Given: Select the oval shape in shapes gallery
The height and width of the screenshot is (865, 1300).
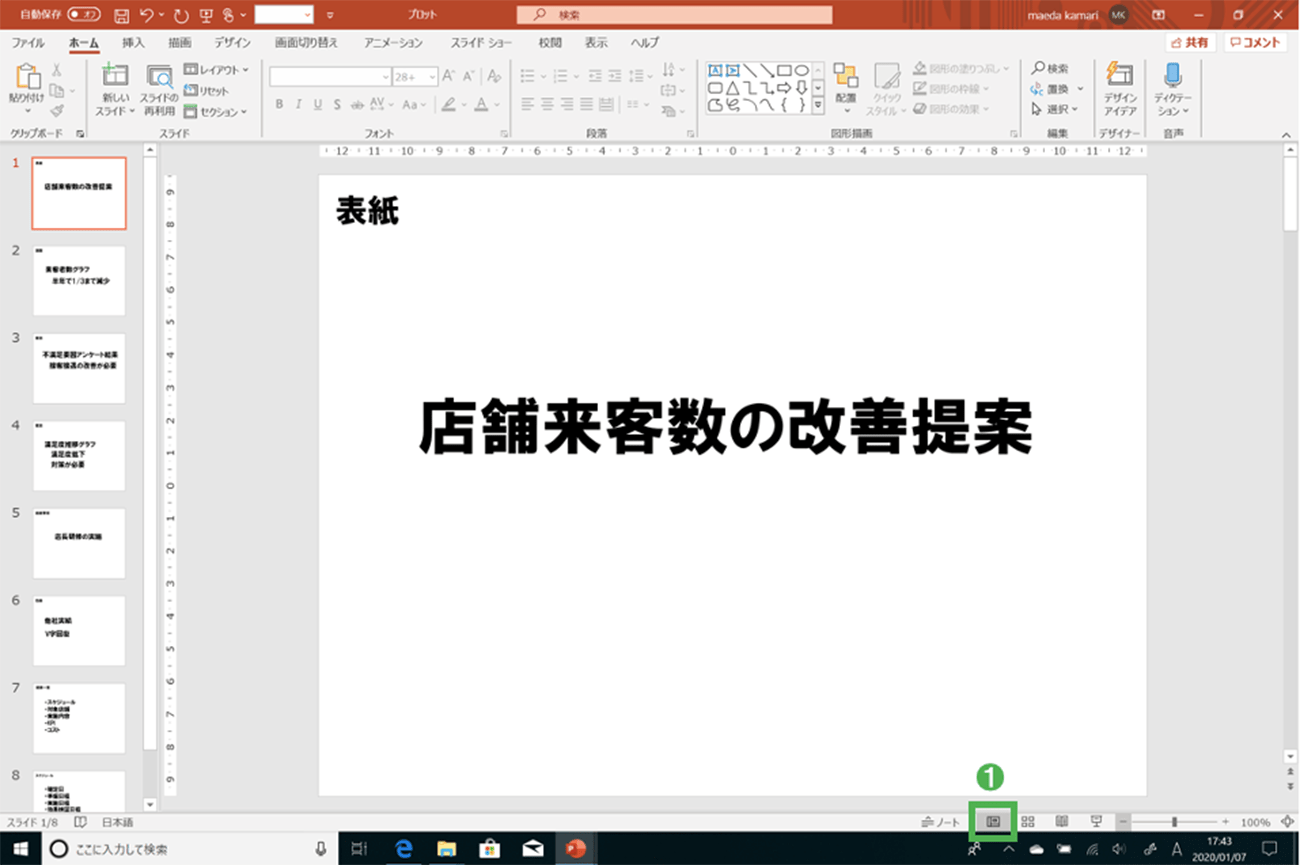Looking at the screenshot, I should (x=801, y=70).
